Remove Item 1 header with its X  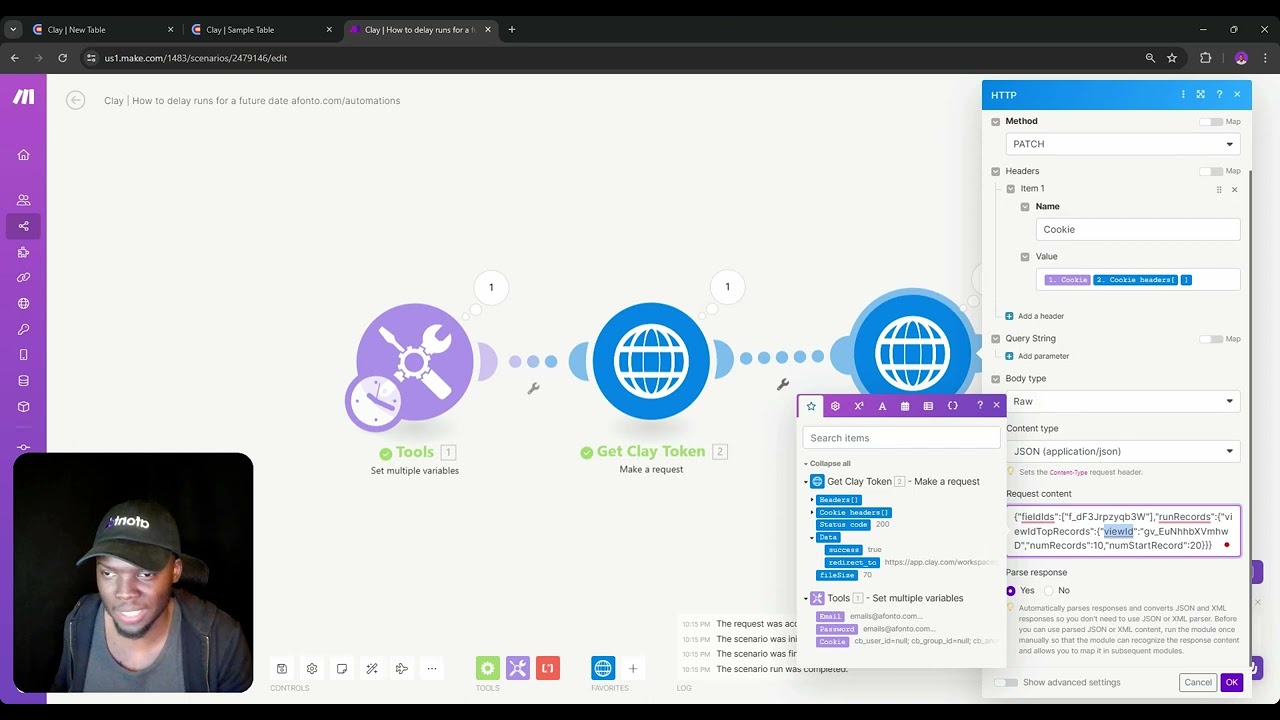pyautogui.click(x=1234, y=190)
